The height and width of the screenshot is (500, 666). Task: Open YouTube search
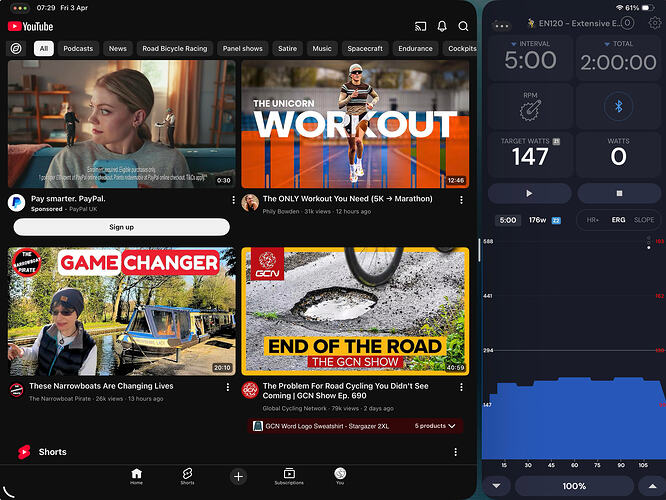coord(463,25)
